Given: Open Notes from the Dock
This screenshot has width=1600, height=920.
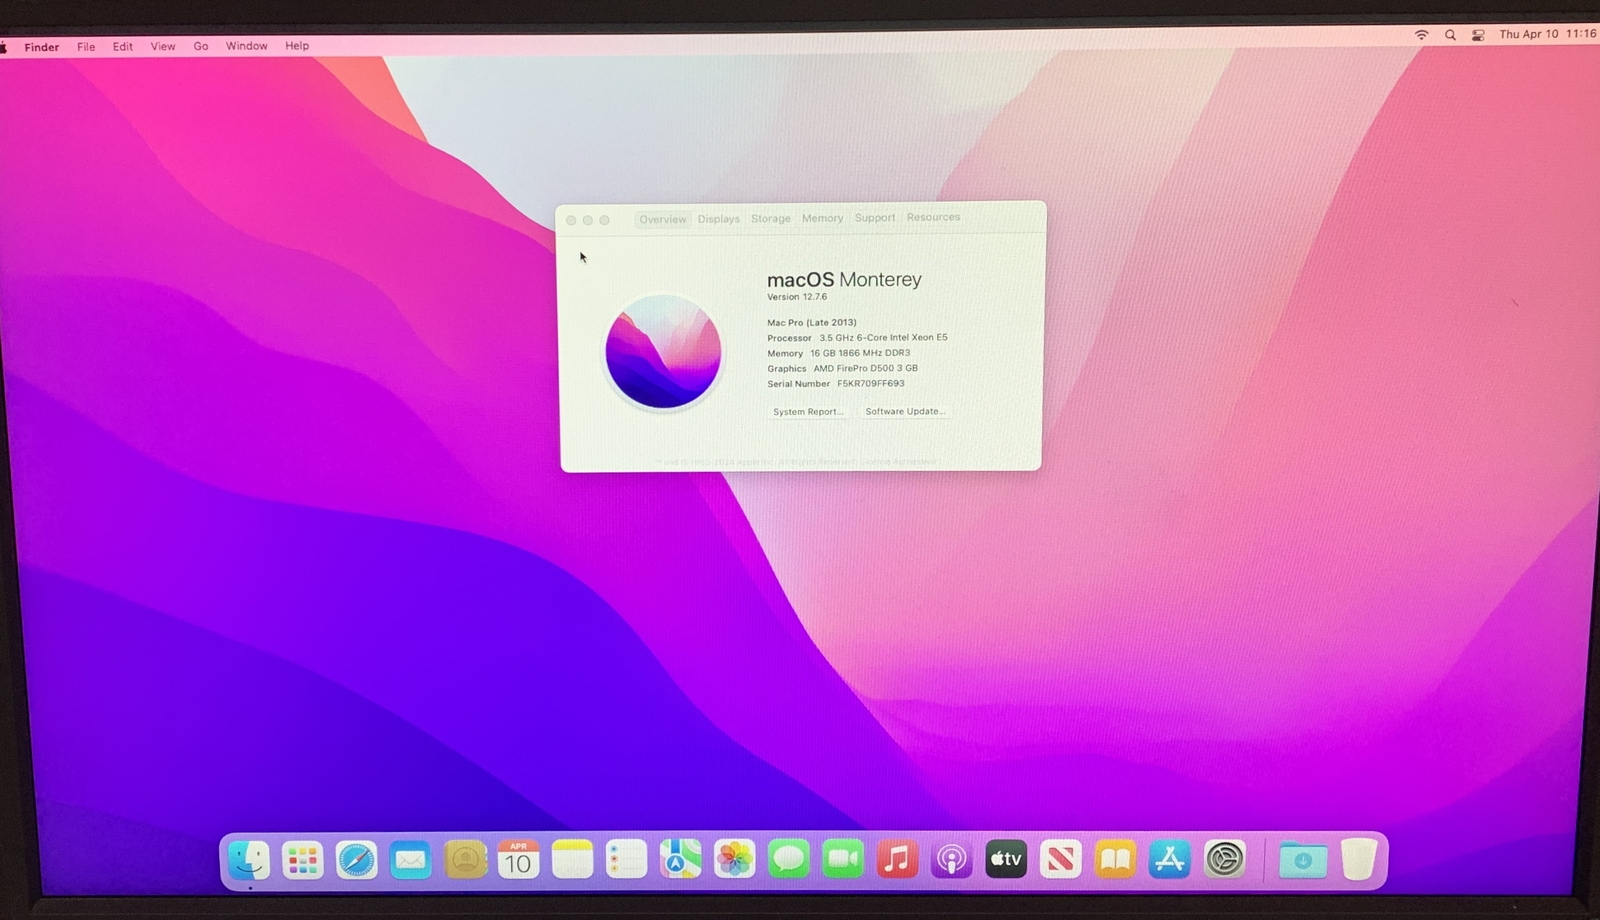Looking at the screenshot, I should [572, 859].
